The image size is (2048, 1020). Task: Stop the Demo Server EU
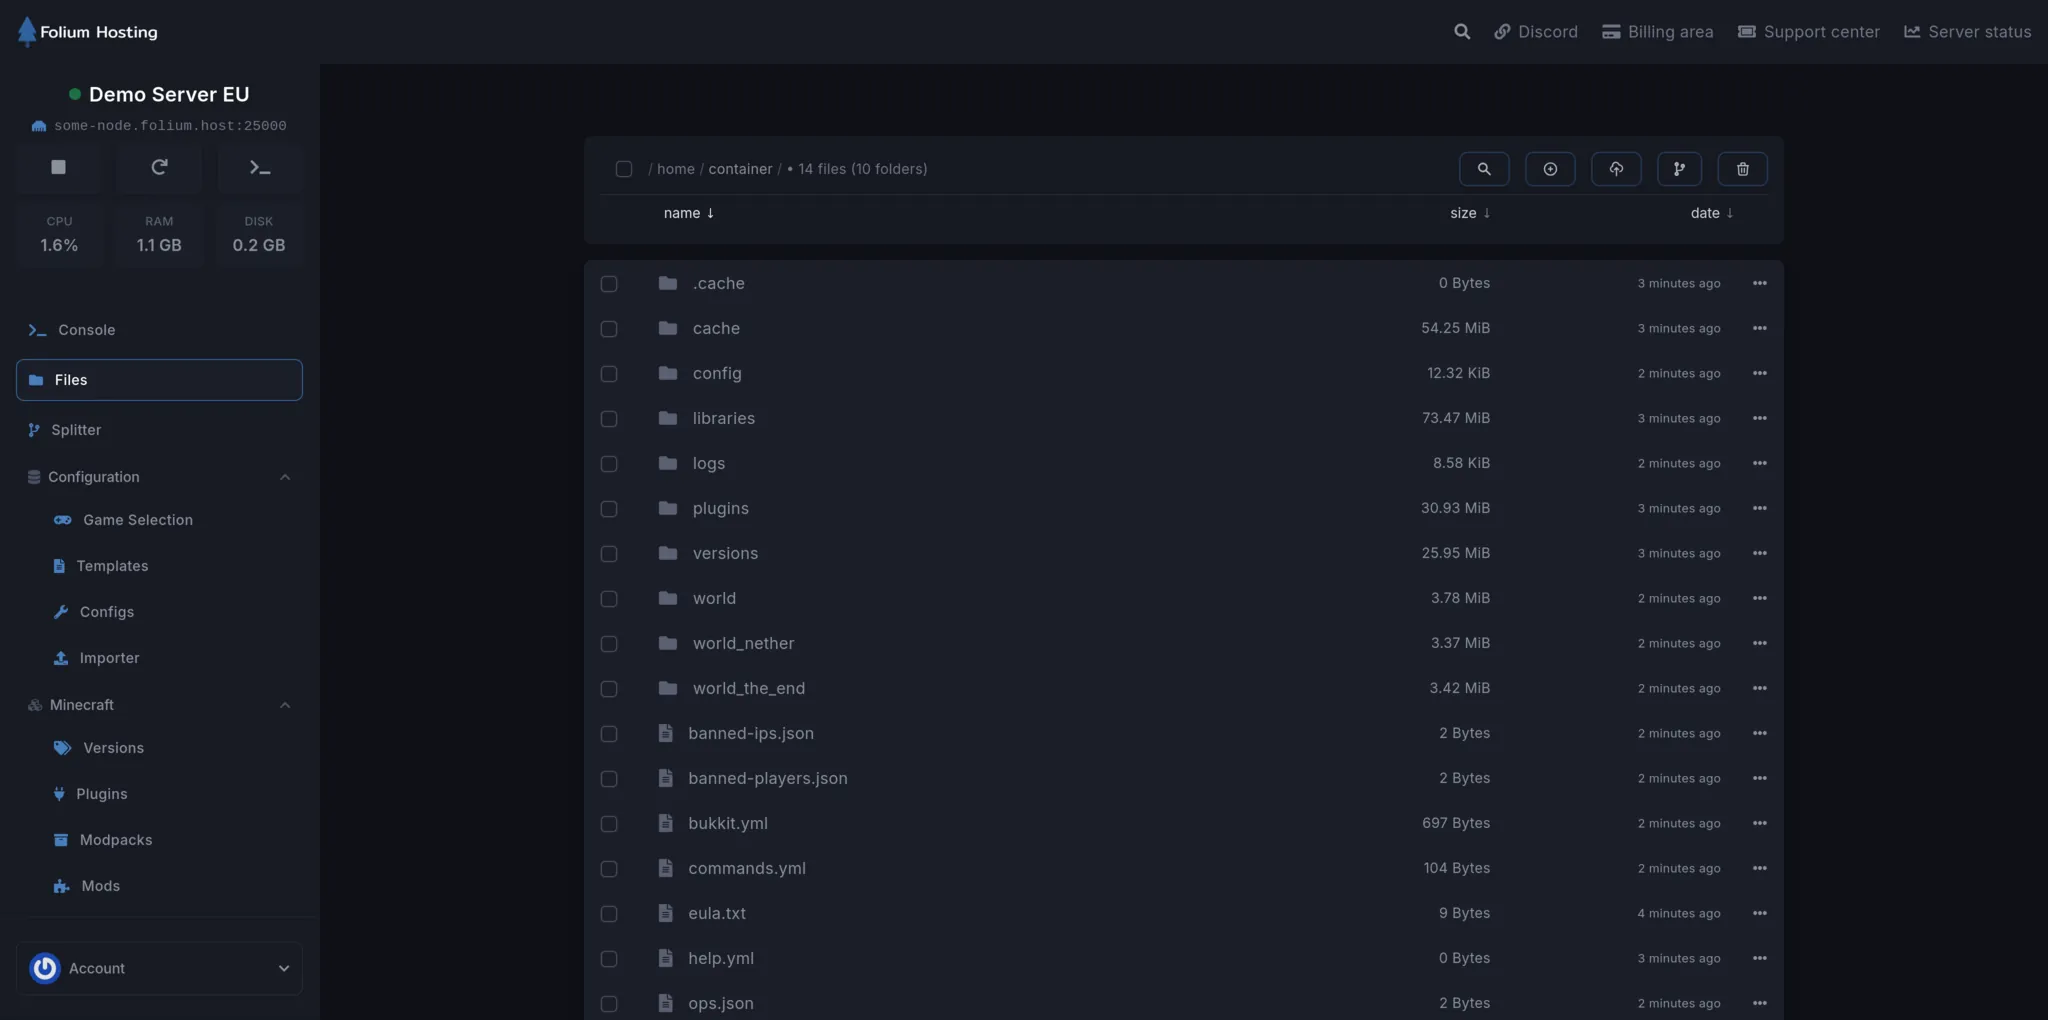point(58,168)
